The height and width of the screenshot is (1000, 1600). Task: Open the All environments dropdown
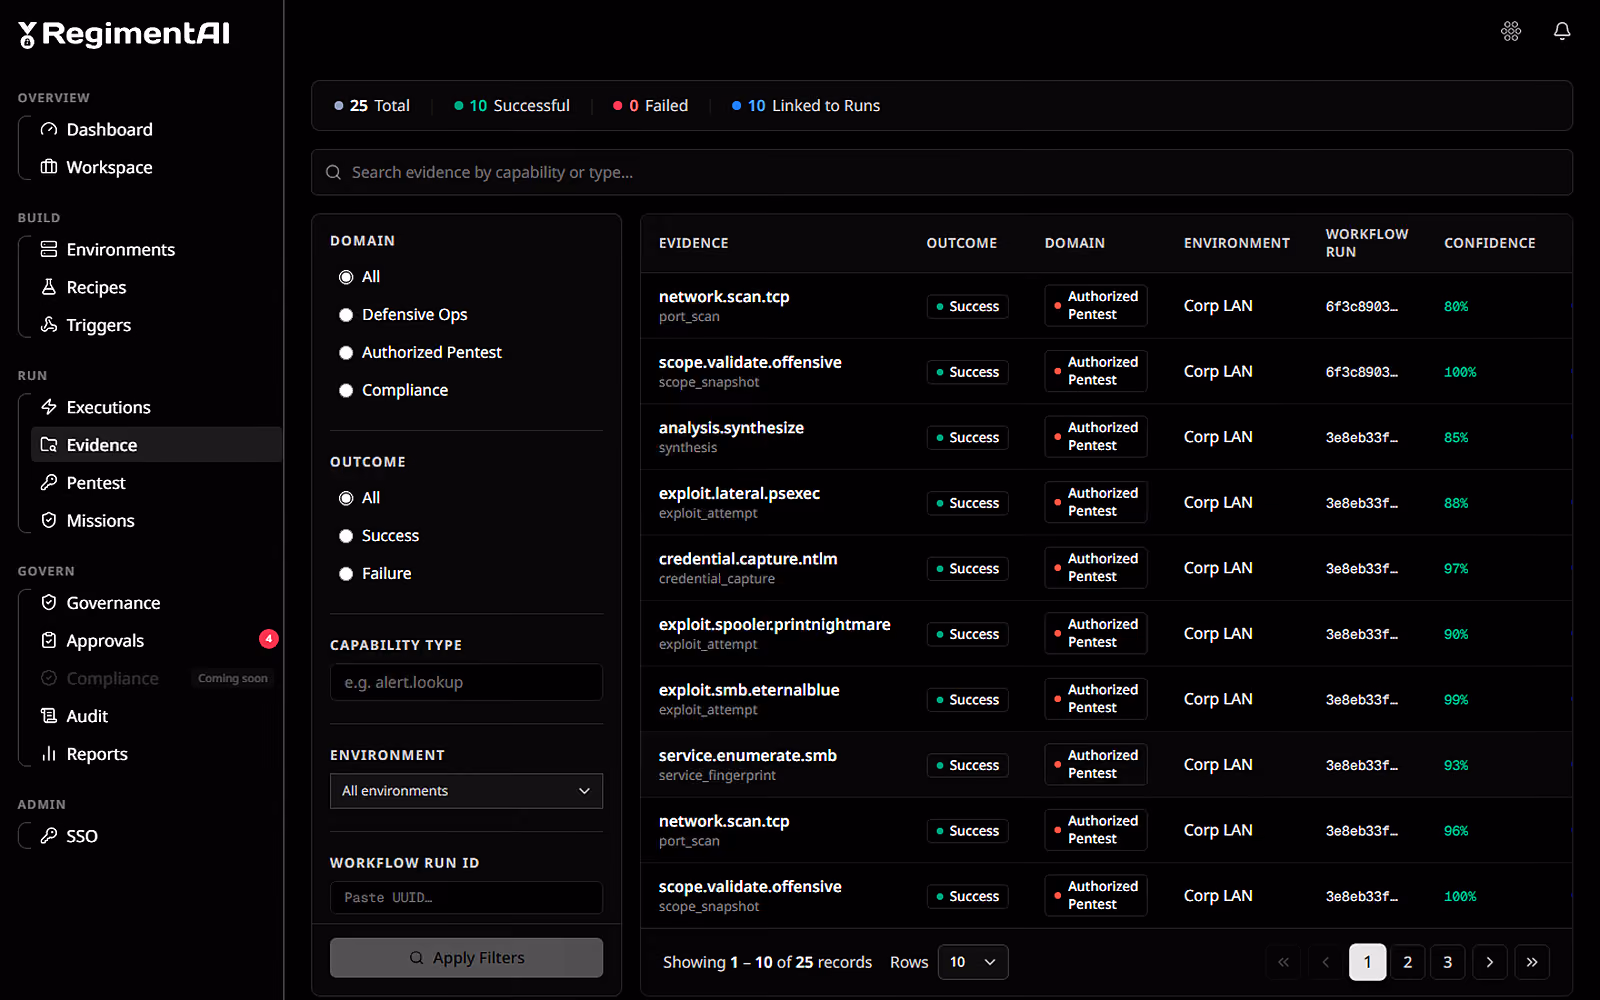pos(466,791)
